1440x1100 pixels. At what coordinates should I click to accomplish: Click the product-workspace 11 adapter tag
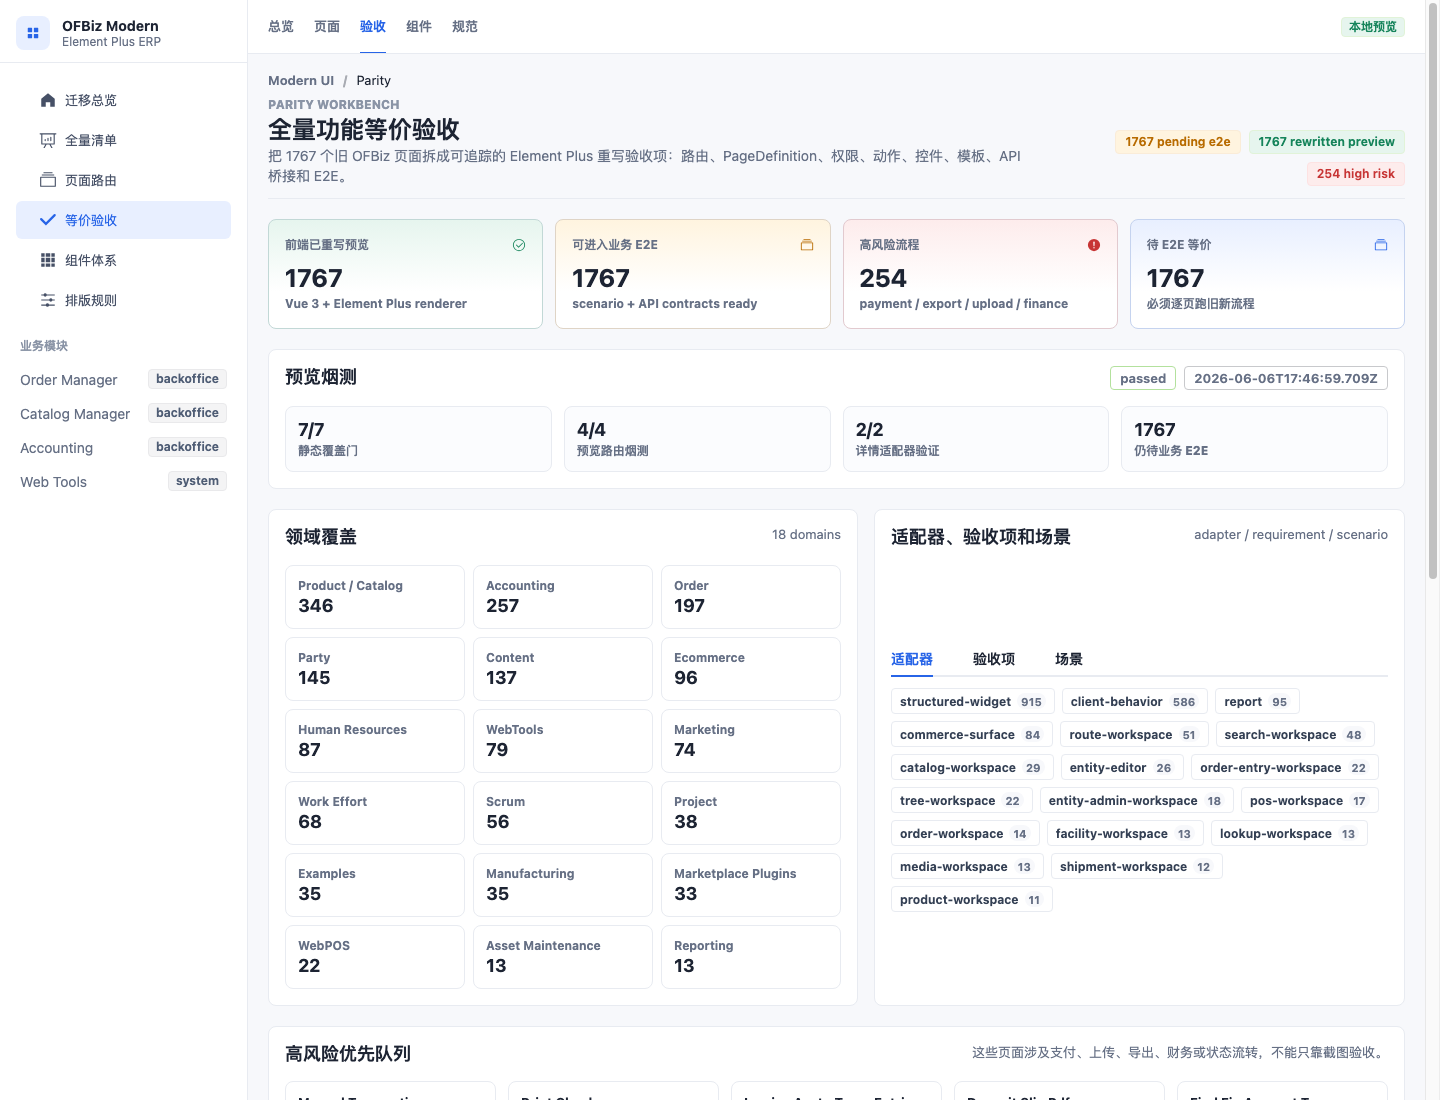[971, 900]
